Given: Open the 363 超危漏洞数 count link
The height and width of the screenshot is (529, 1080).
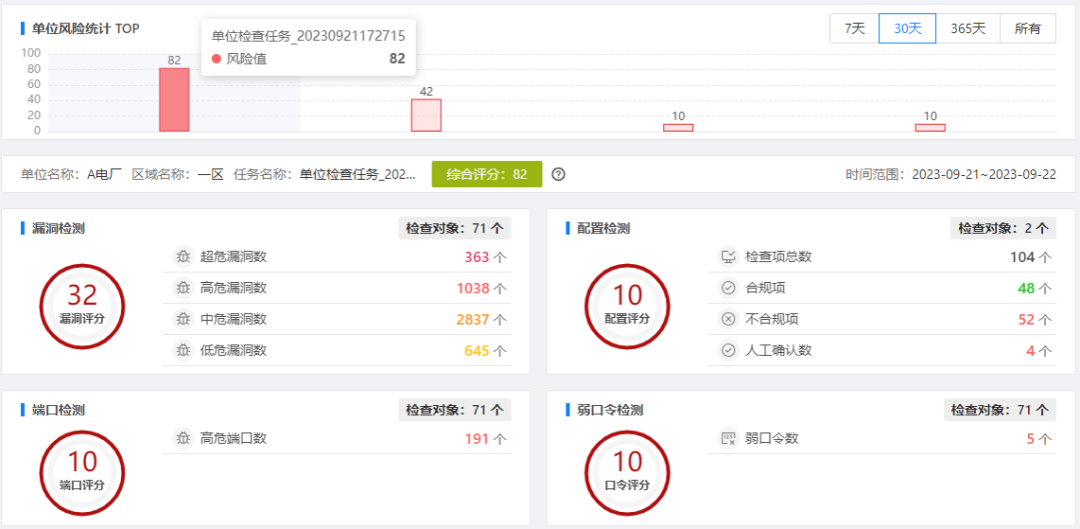Looking at the screenshot, I should (x=477, y=257).
